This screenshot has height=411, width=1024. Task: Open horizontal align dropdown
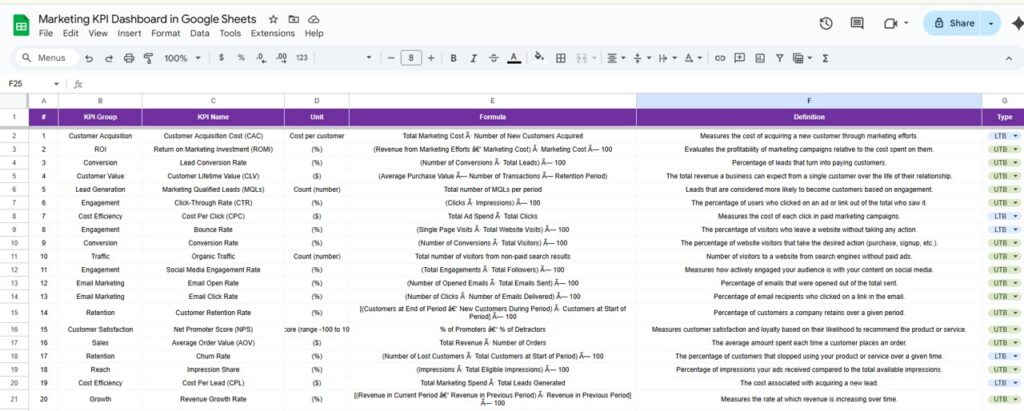click(616, 58)
